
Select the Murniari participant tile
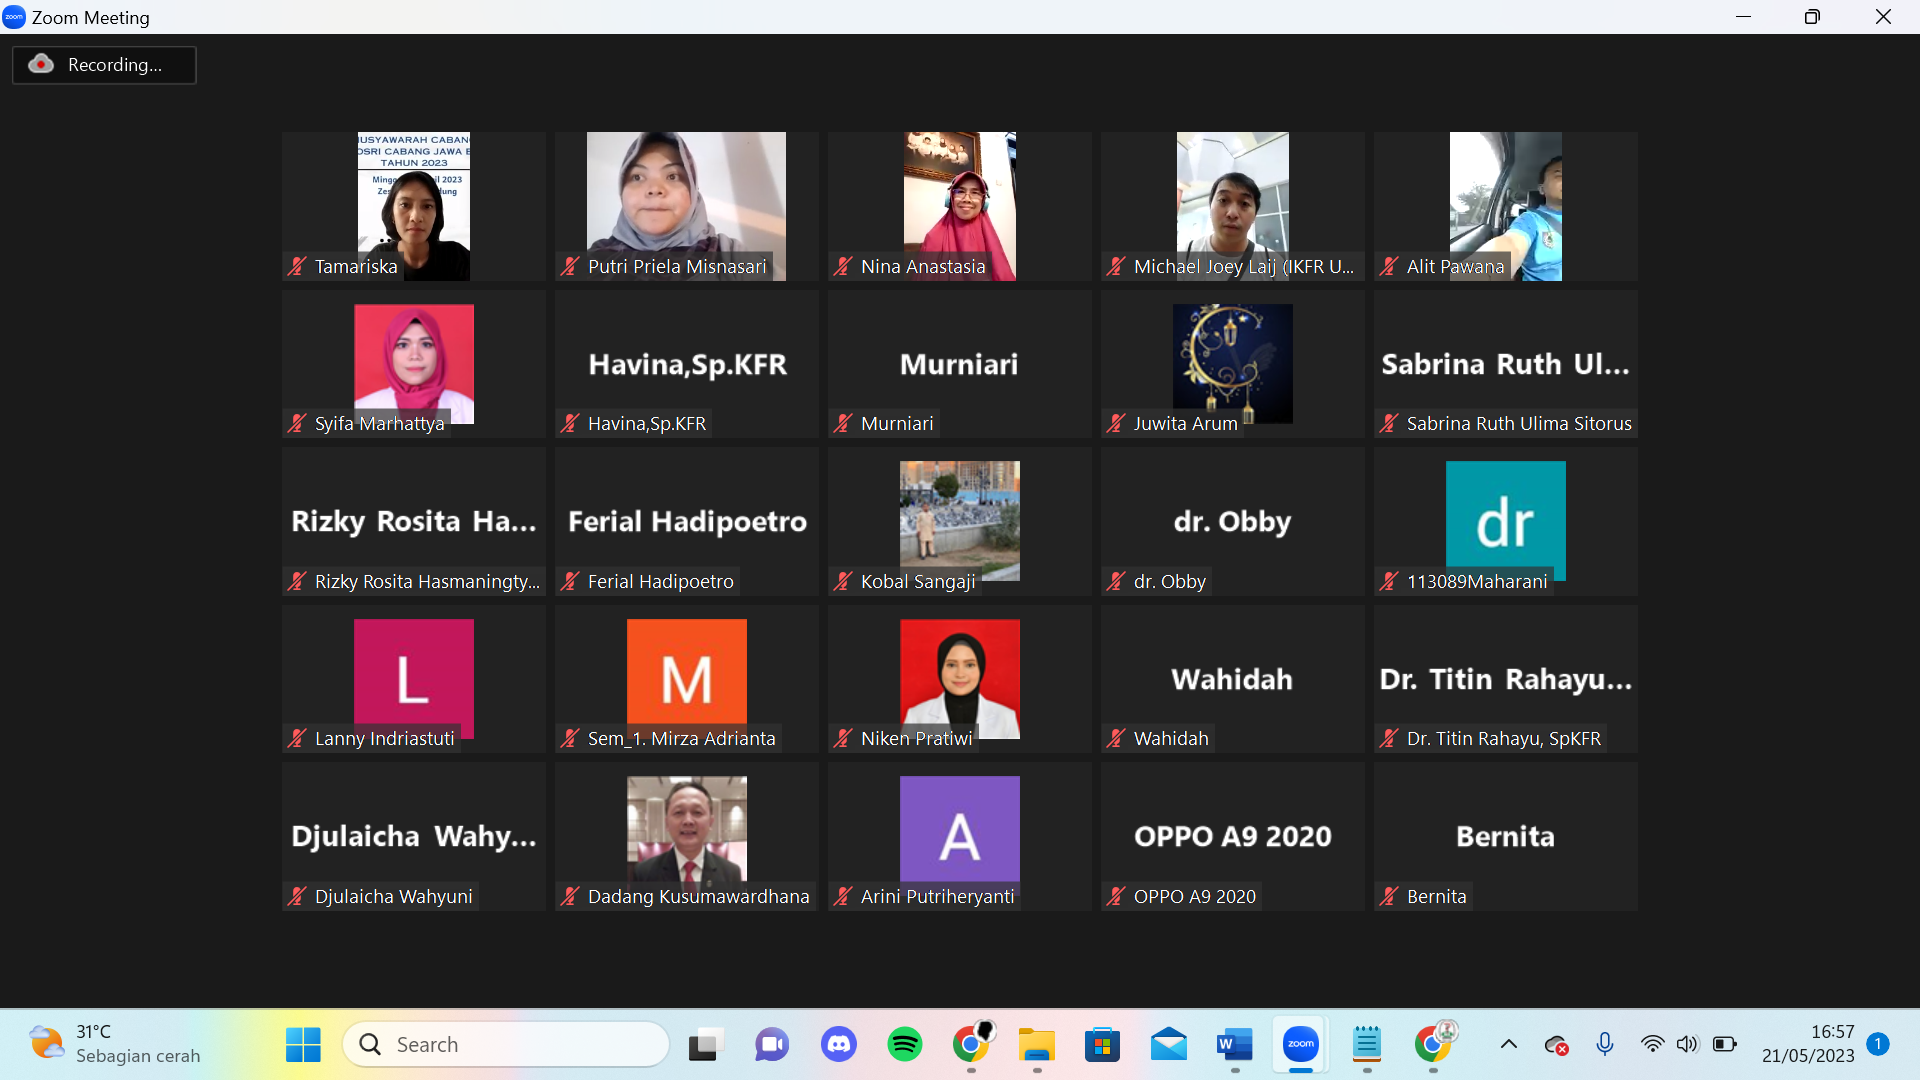[960, 364]
